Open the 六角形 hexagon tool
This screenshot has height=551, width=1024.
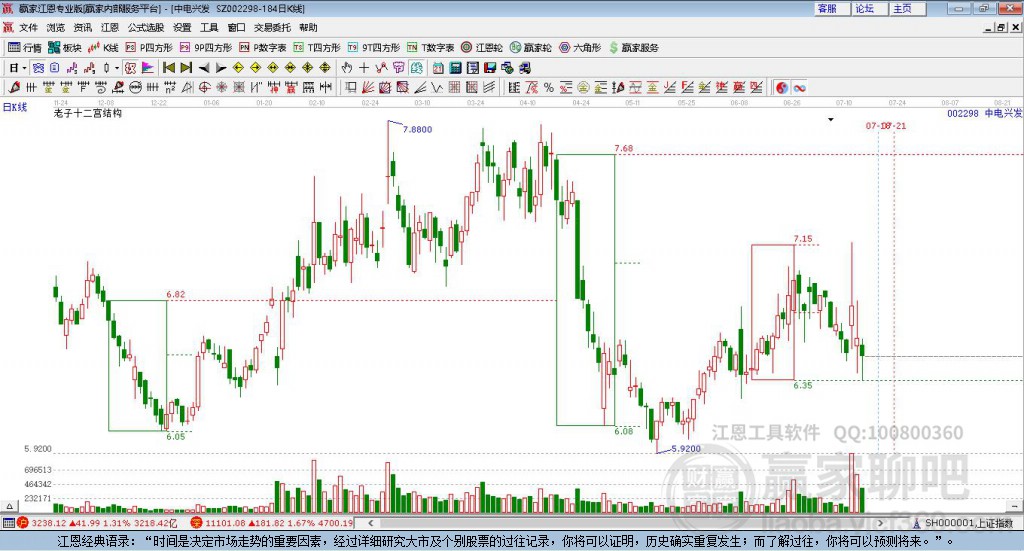click(580, 48)
